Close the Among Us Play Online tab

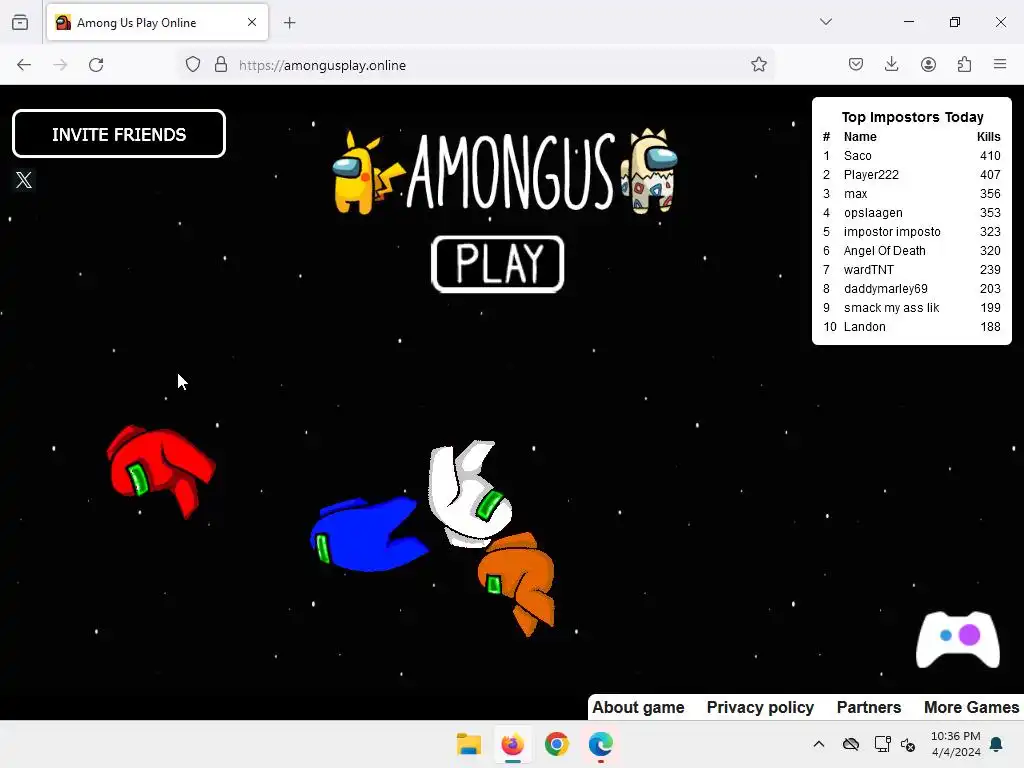click(x=252, y=22)
